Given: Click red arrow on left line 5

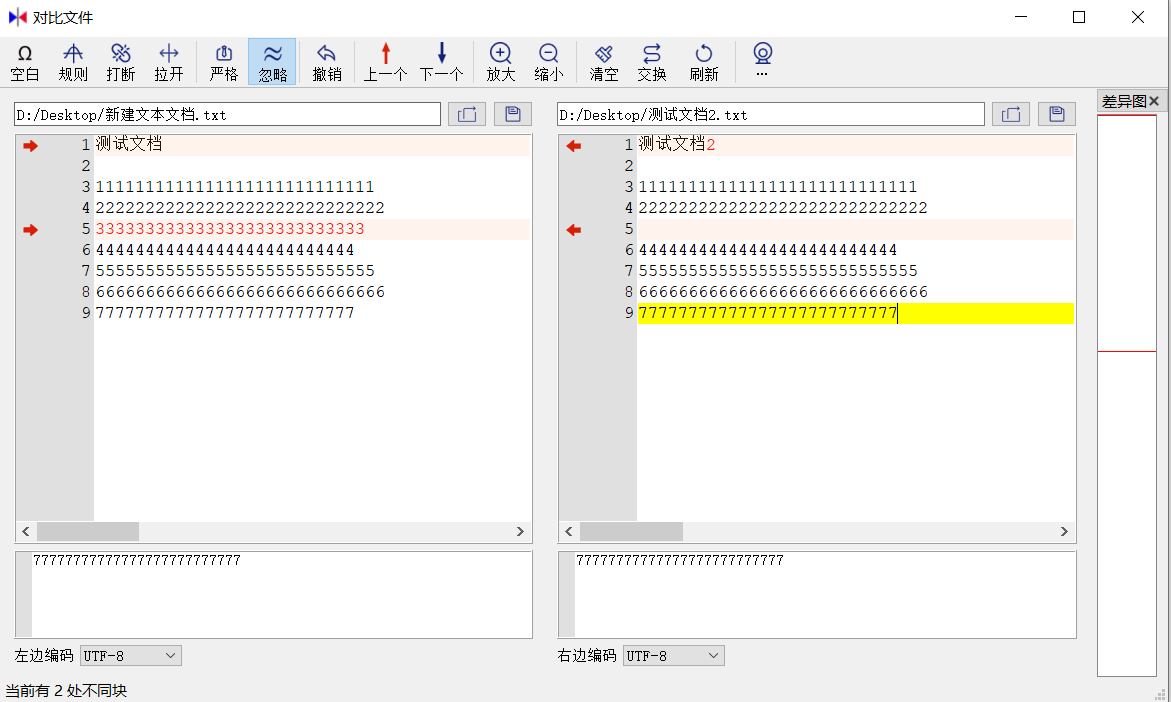Looking at the screenshot, I should pos(31,229).
